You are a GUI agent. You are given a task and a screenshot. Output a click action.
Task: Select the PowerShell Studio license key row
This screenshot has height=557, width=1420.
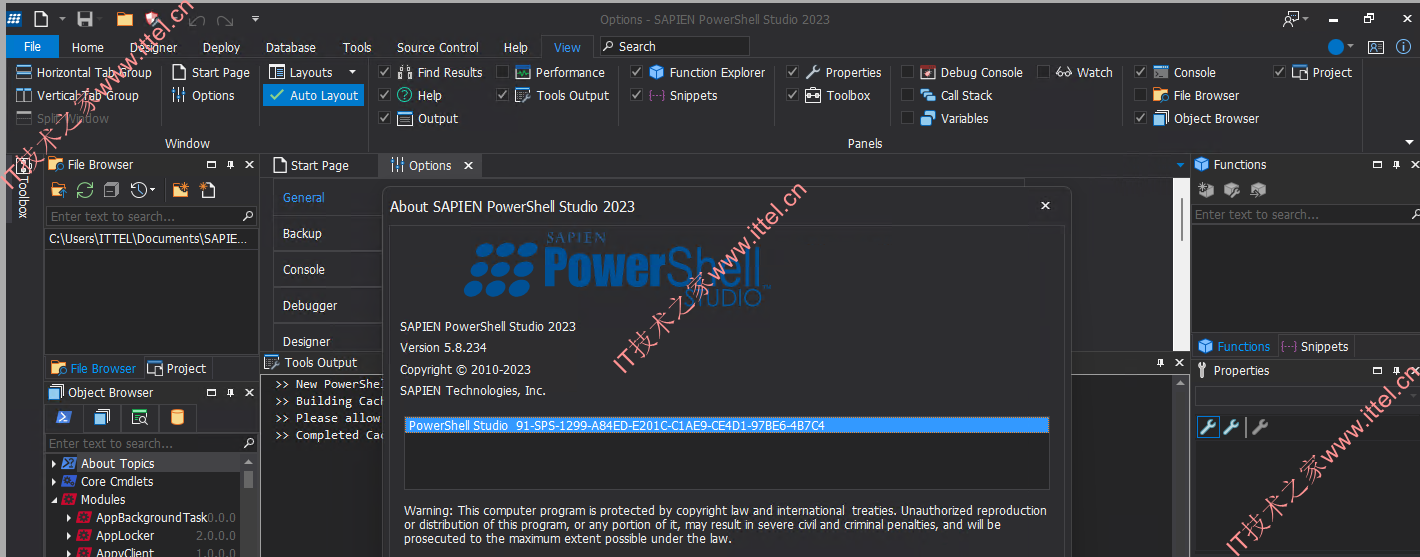(727, 425)
